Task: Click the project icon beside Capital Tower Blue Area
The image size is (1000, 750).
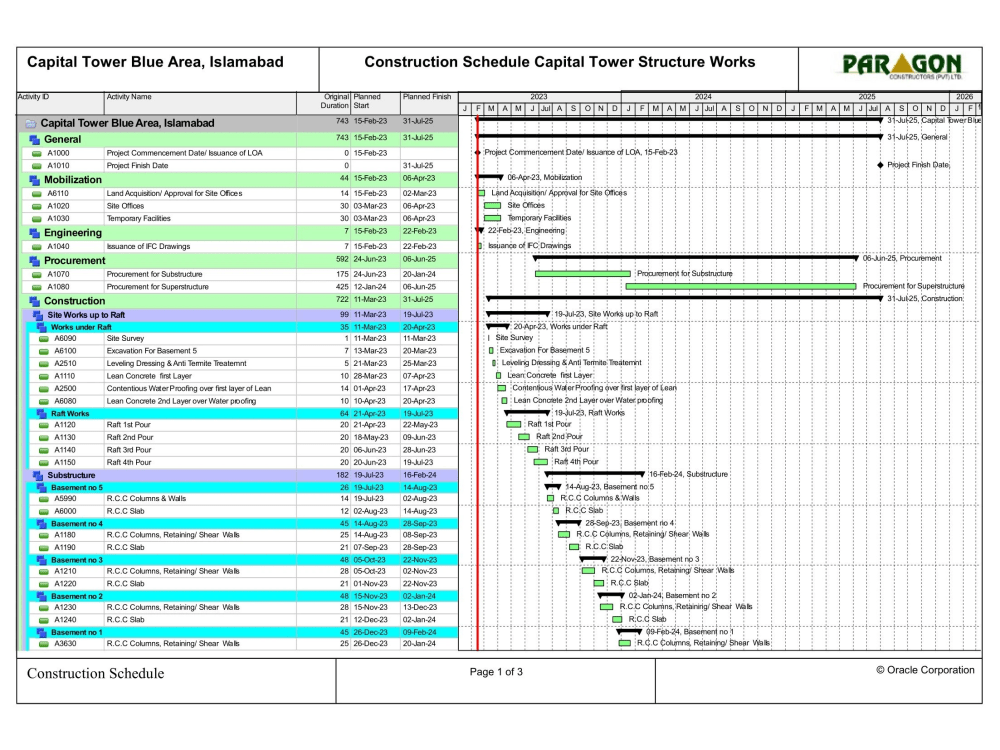Action: 30,123
